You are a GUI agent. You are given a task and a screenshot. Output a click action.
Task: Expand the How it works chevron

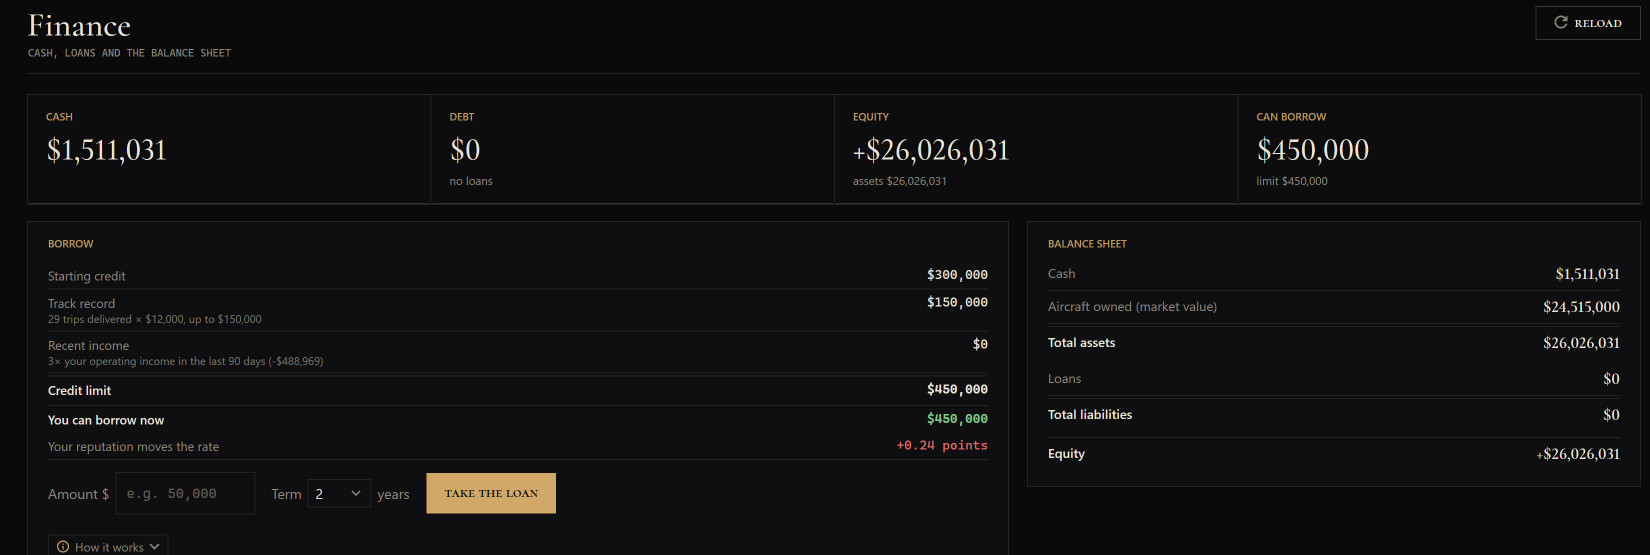[154, 547]
